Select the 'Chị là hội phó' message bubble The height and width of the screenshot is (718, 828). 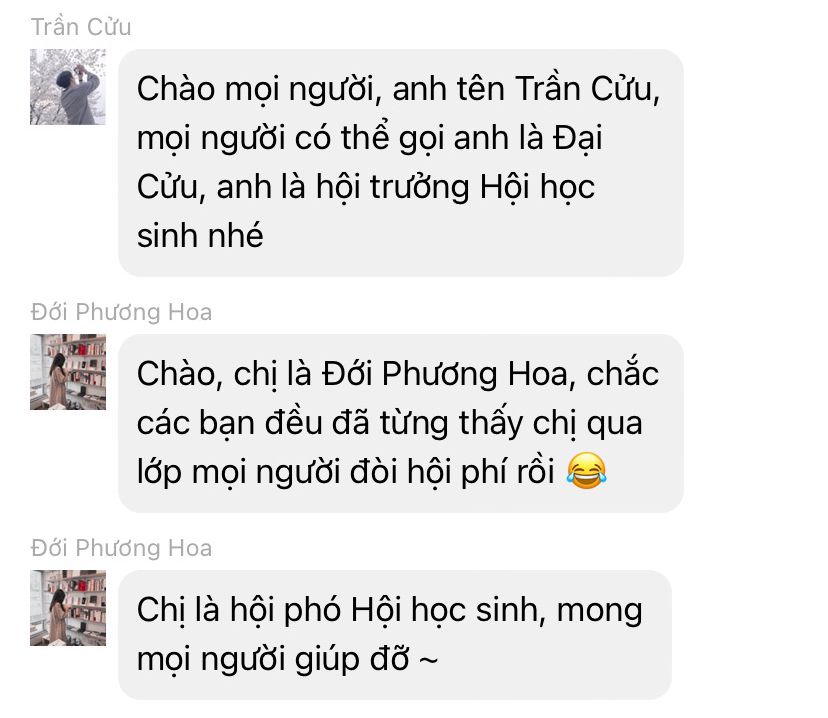point(395,635)
